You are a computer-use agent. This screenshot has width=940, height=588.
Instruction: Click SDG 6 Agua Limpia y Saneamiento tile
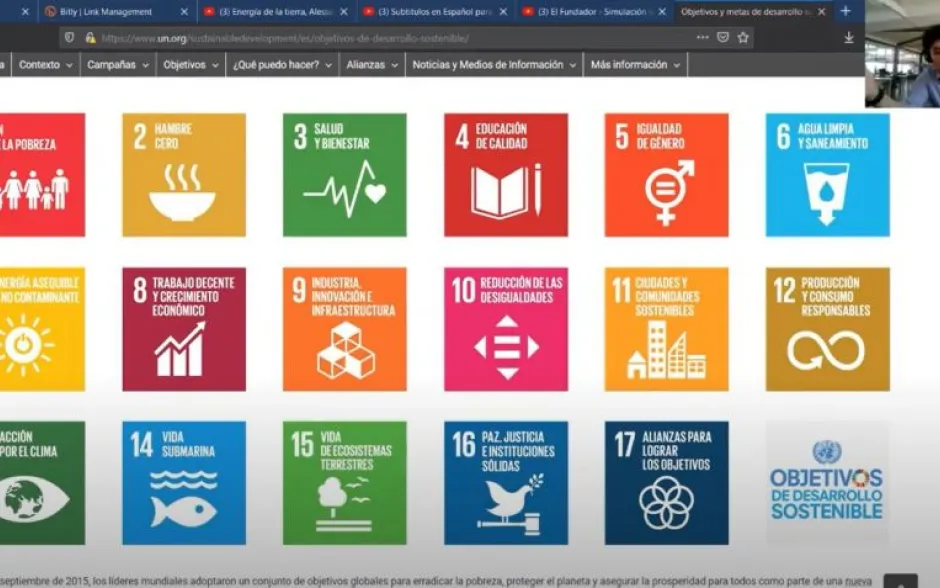coord(828,175)
